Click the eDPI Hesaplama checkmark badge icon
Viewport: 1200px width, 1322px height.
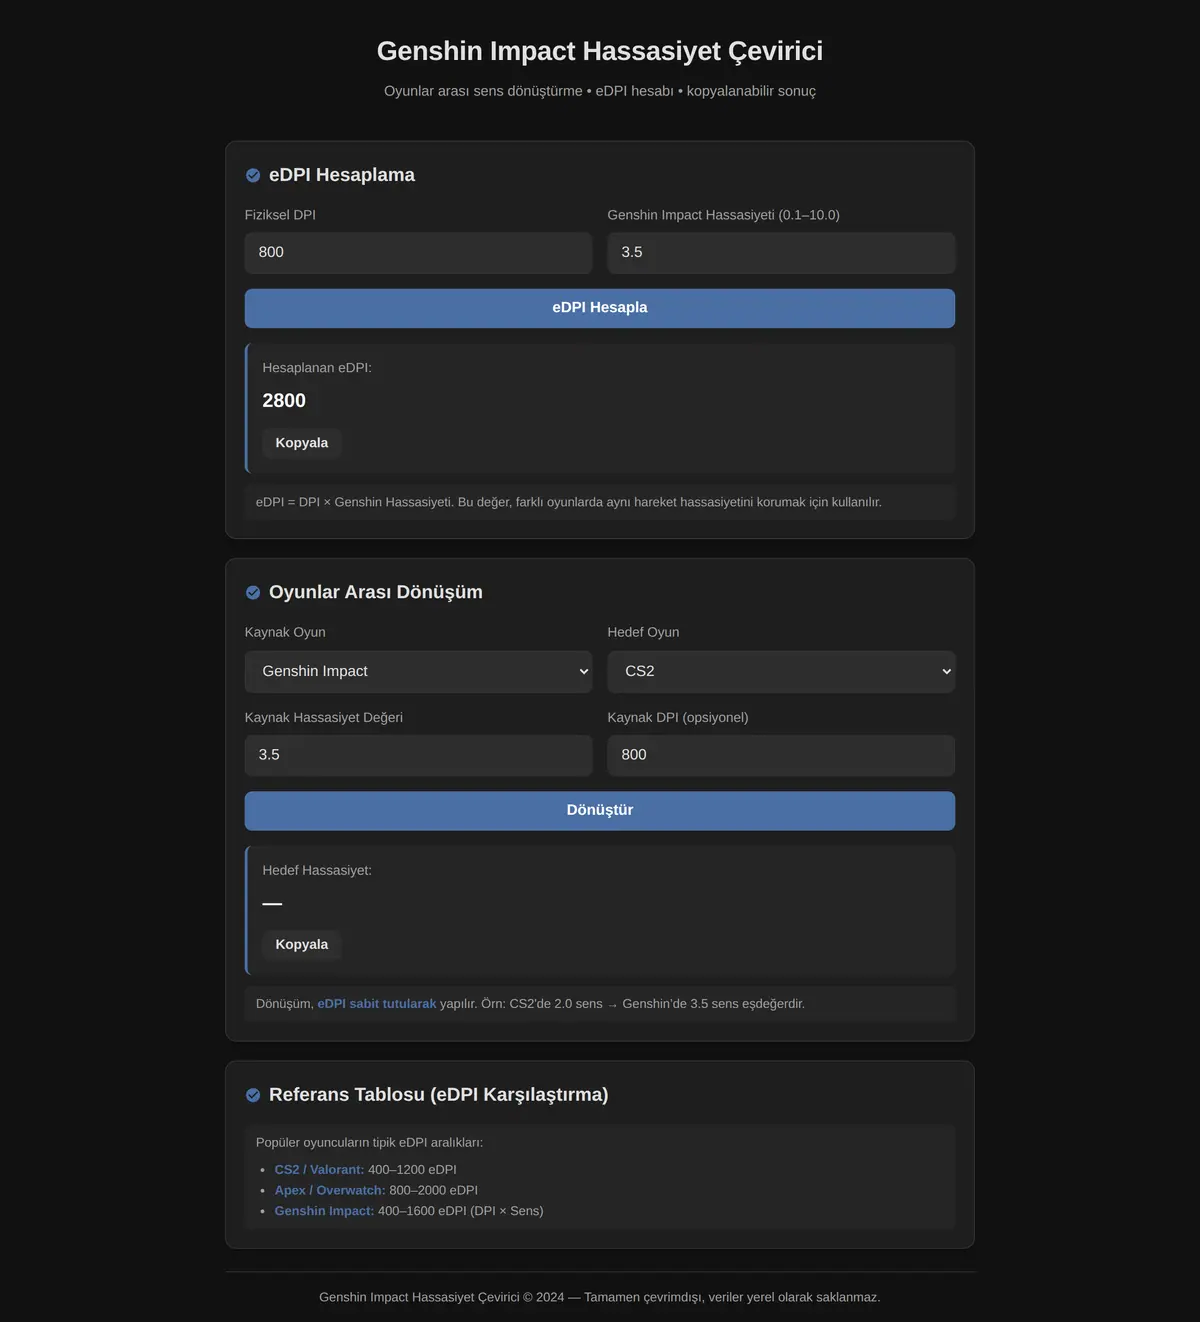tap(253, 175)
